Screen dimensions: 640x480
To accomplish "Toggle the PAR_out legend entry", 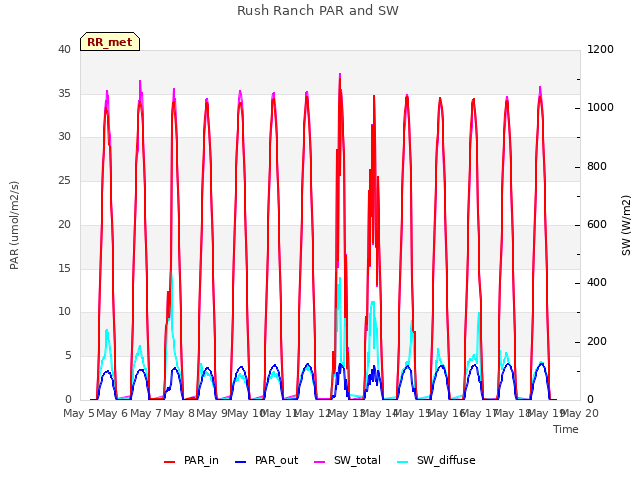I will tap(267, 461).
